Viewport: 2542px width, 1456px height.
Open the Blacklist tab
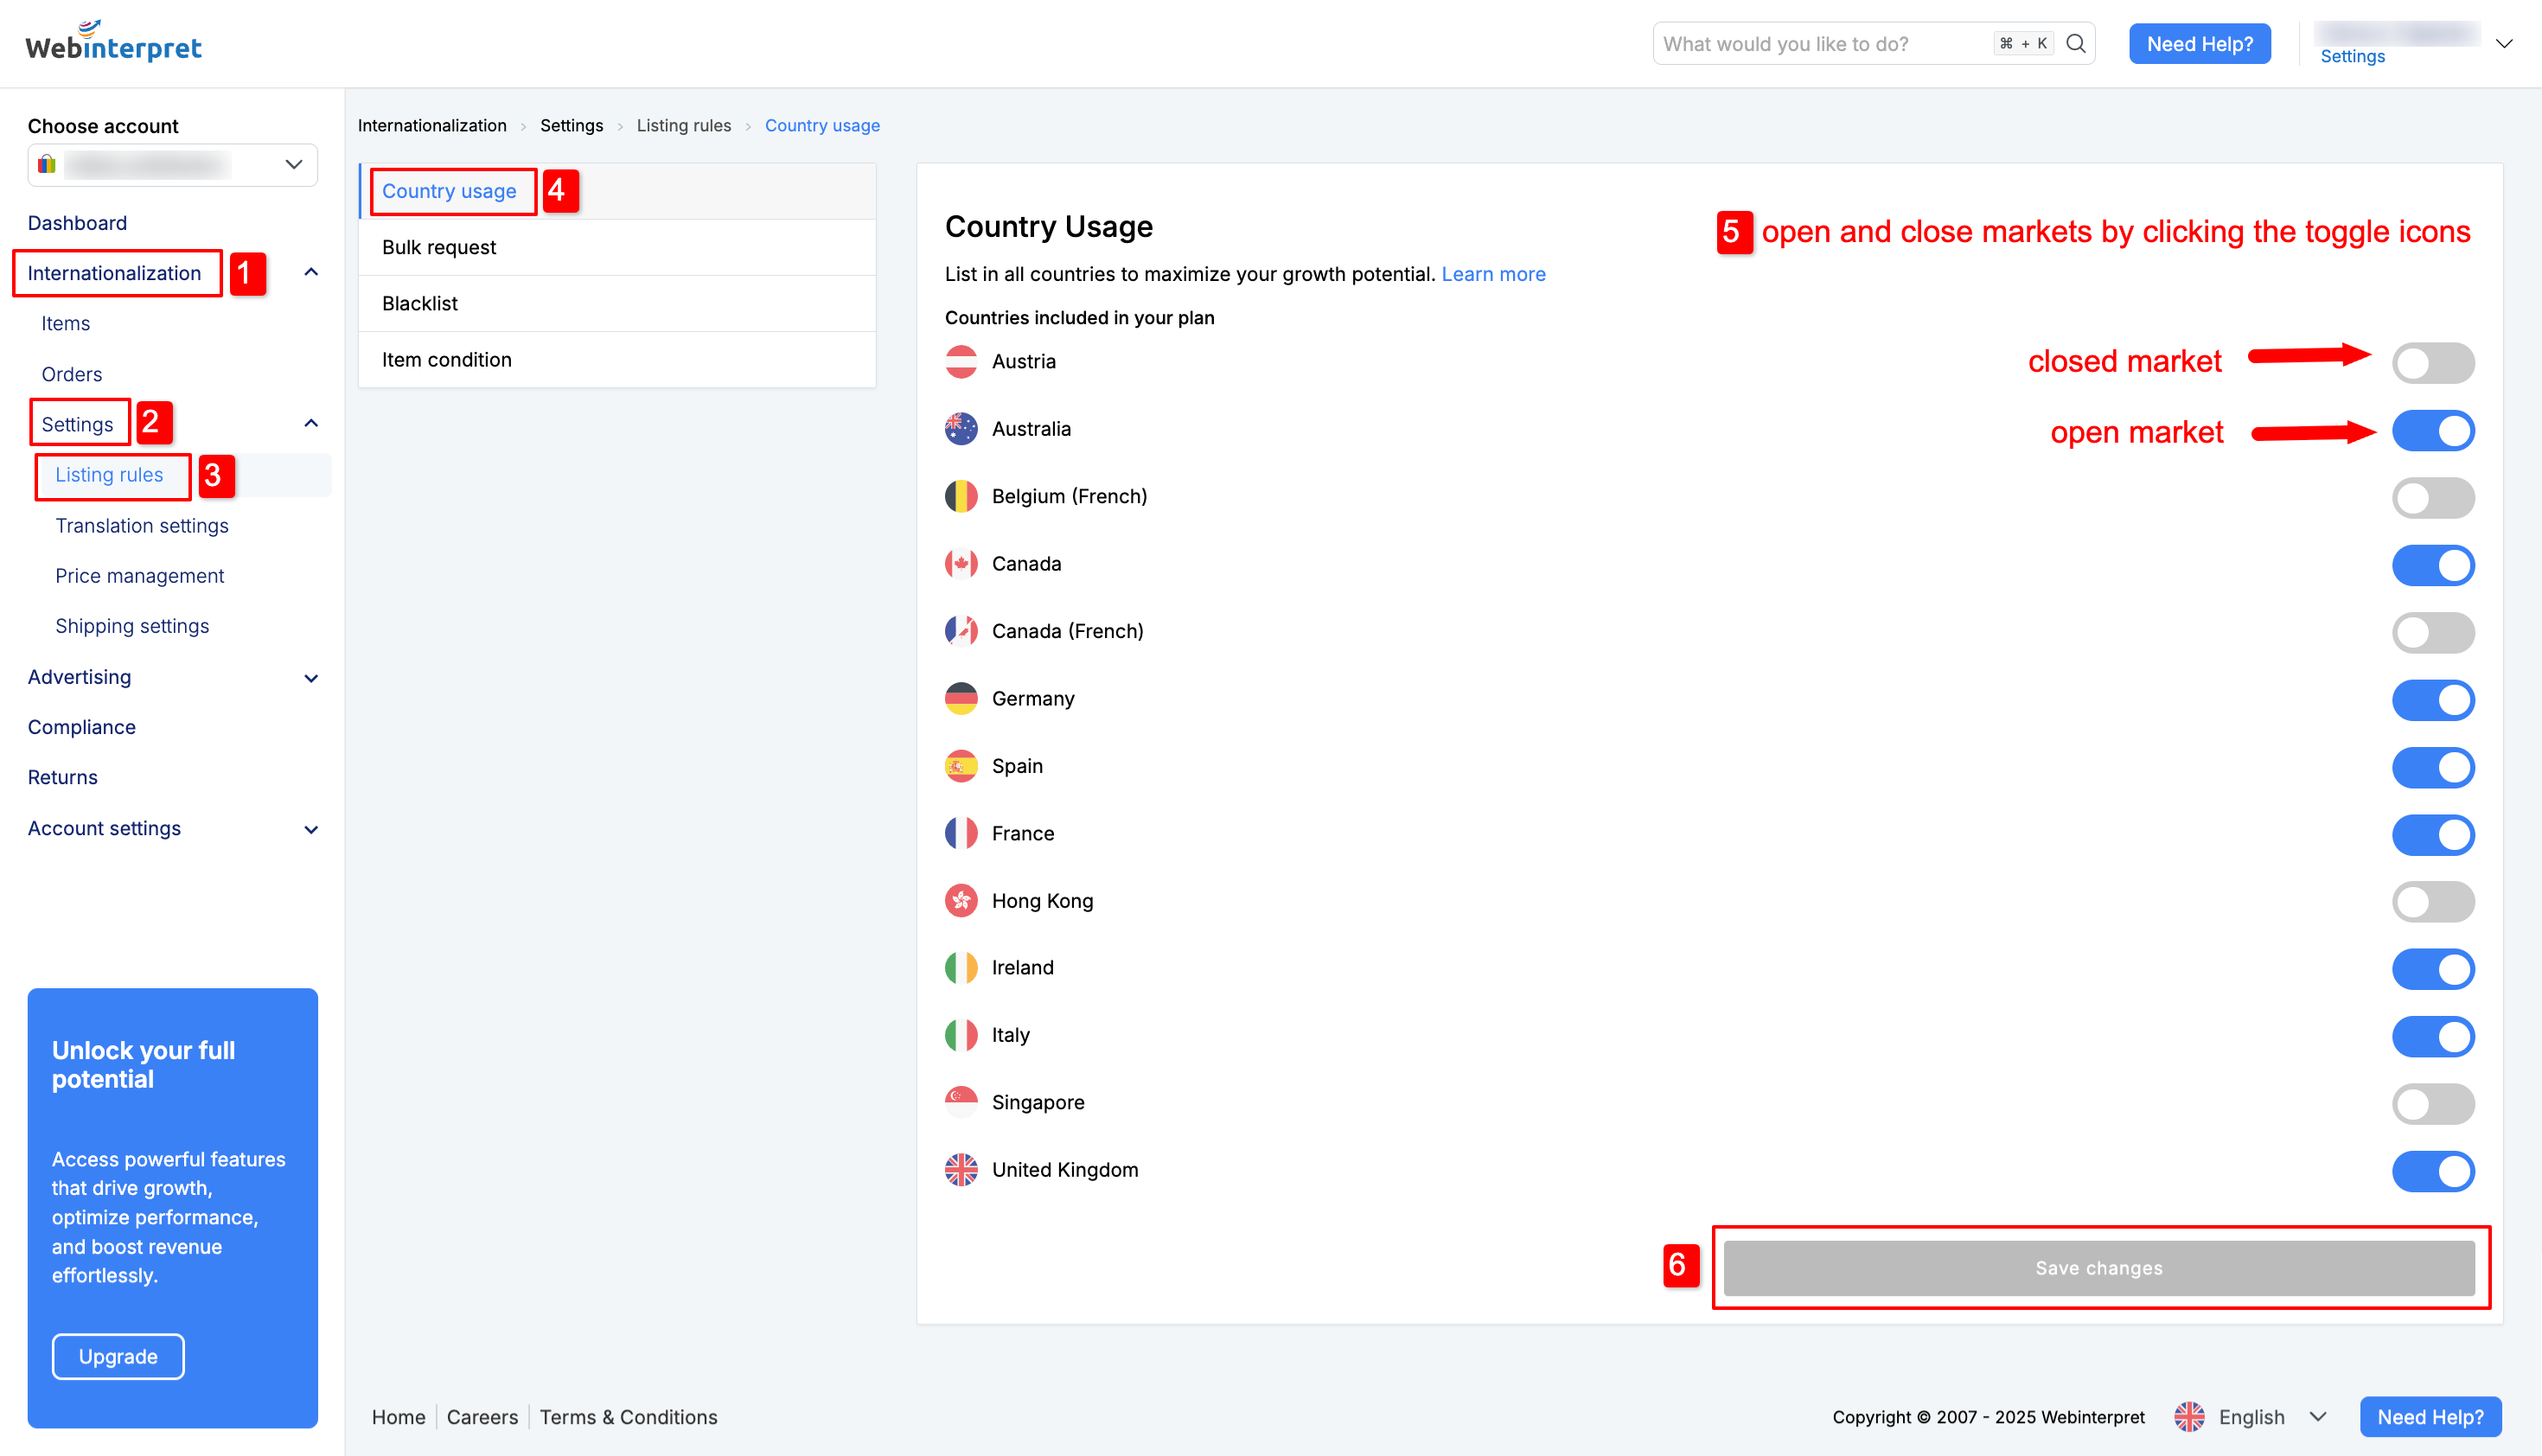617,303
